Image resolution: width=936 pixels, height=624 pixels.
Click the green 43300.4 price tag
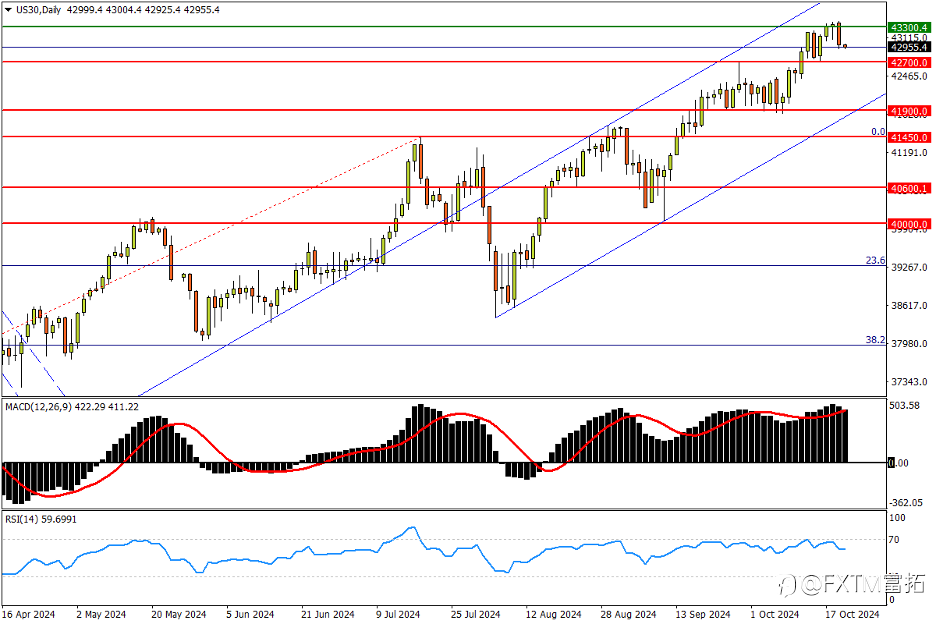click(x=909, y=27)
